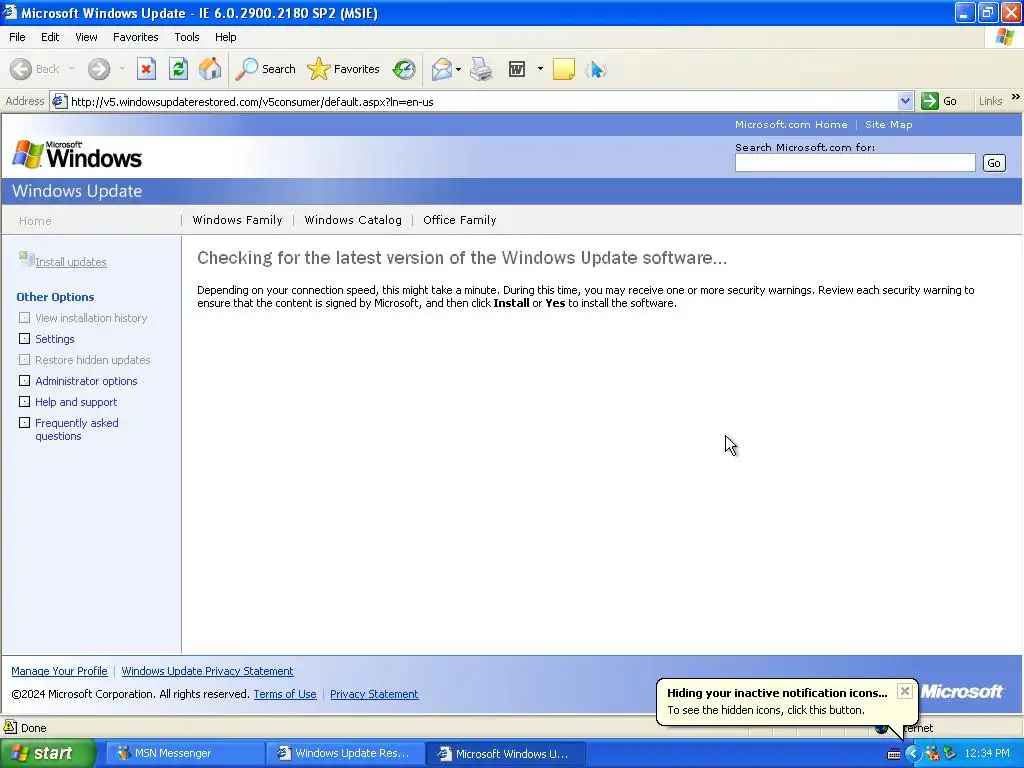The width and height of the screenshot is (1024, 768).
Task: Open the Favorites menu
Action: coord(135,37)
